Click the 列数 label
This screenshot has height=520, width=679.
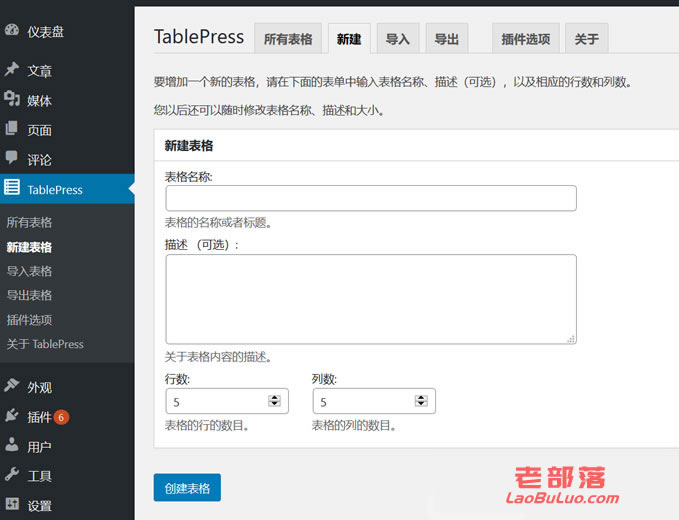pos(324,379)
